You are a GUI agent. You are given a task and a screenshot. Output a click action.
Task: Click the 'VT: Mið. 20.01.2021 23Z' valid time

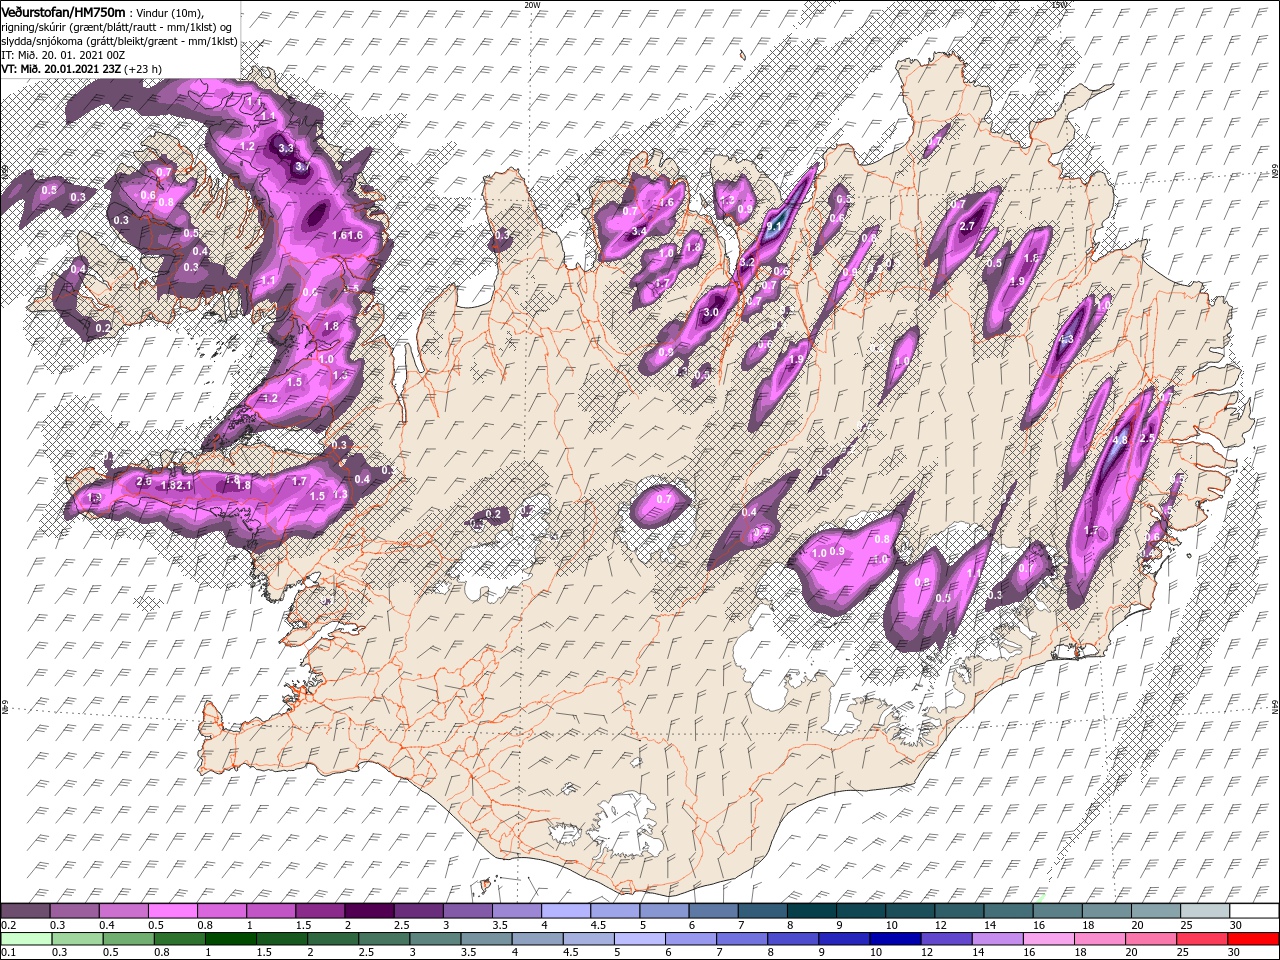60,69
